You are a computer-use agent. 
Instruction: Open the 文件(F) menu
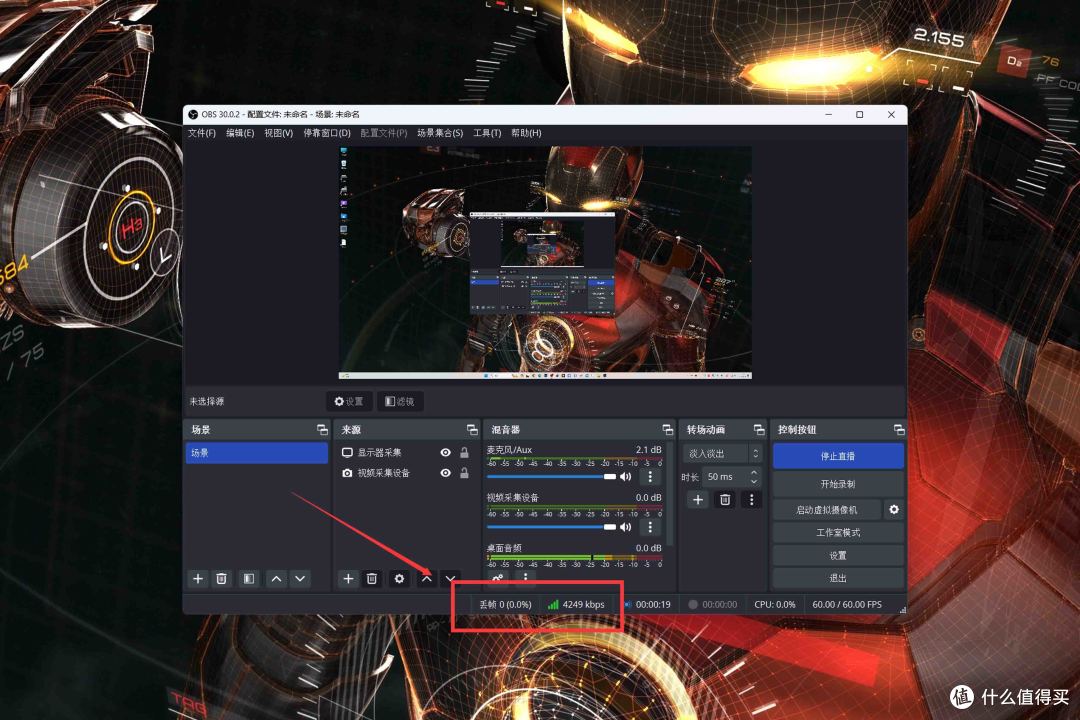click(202, 133)
